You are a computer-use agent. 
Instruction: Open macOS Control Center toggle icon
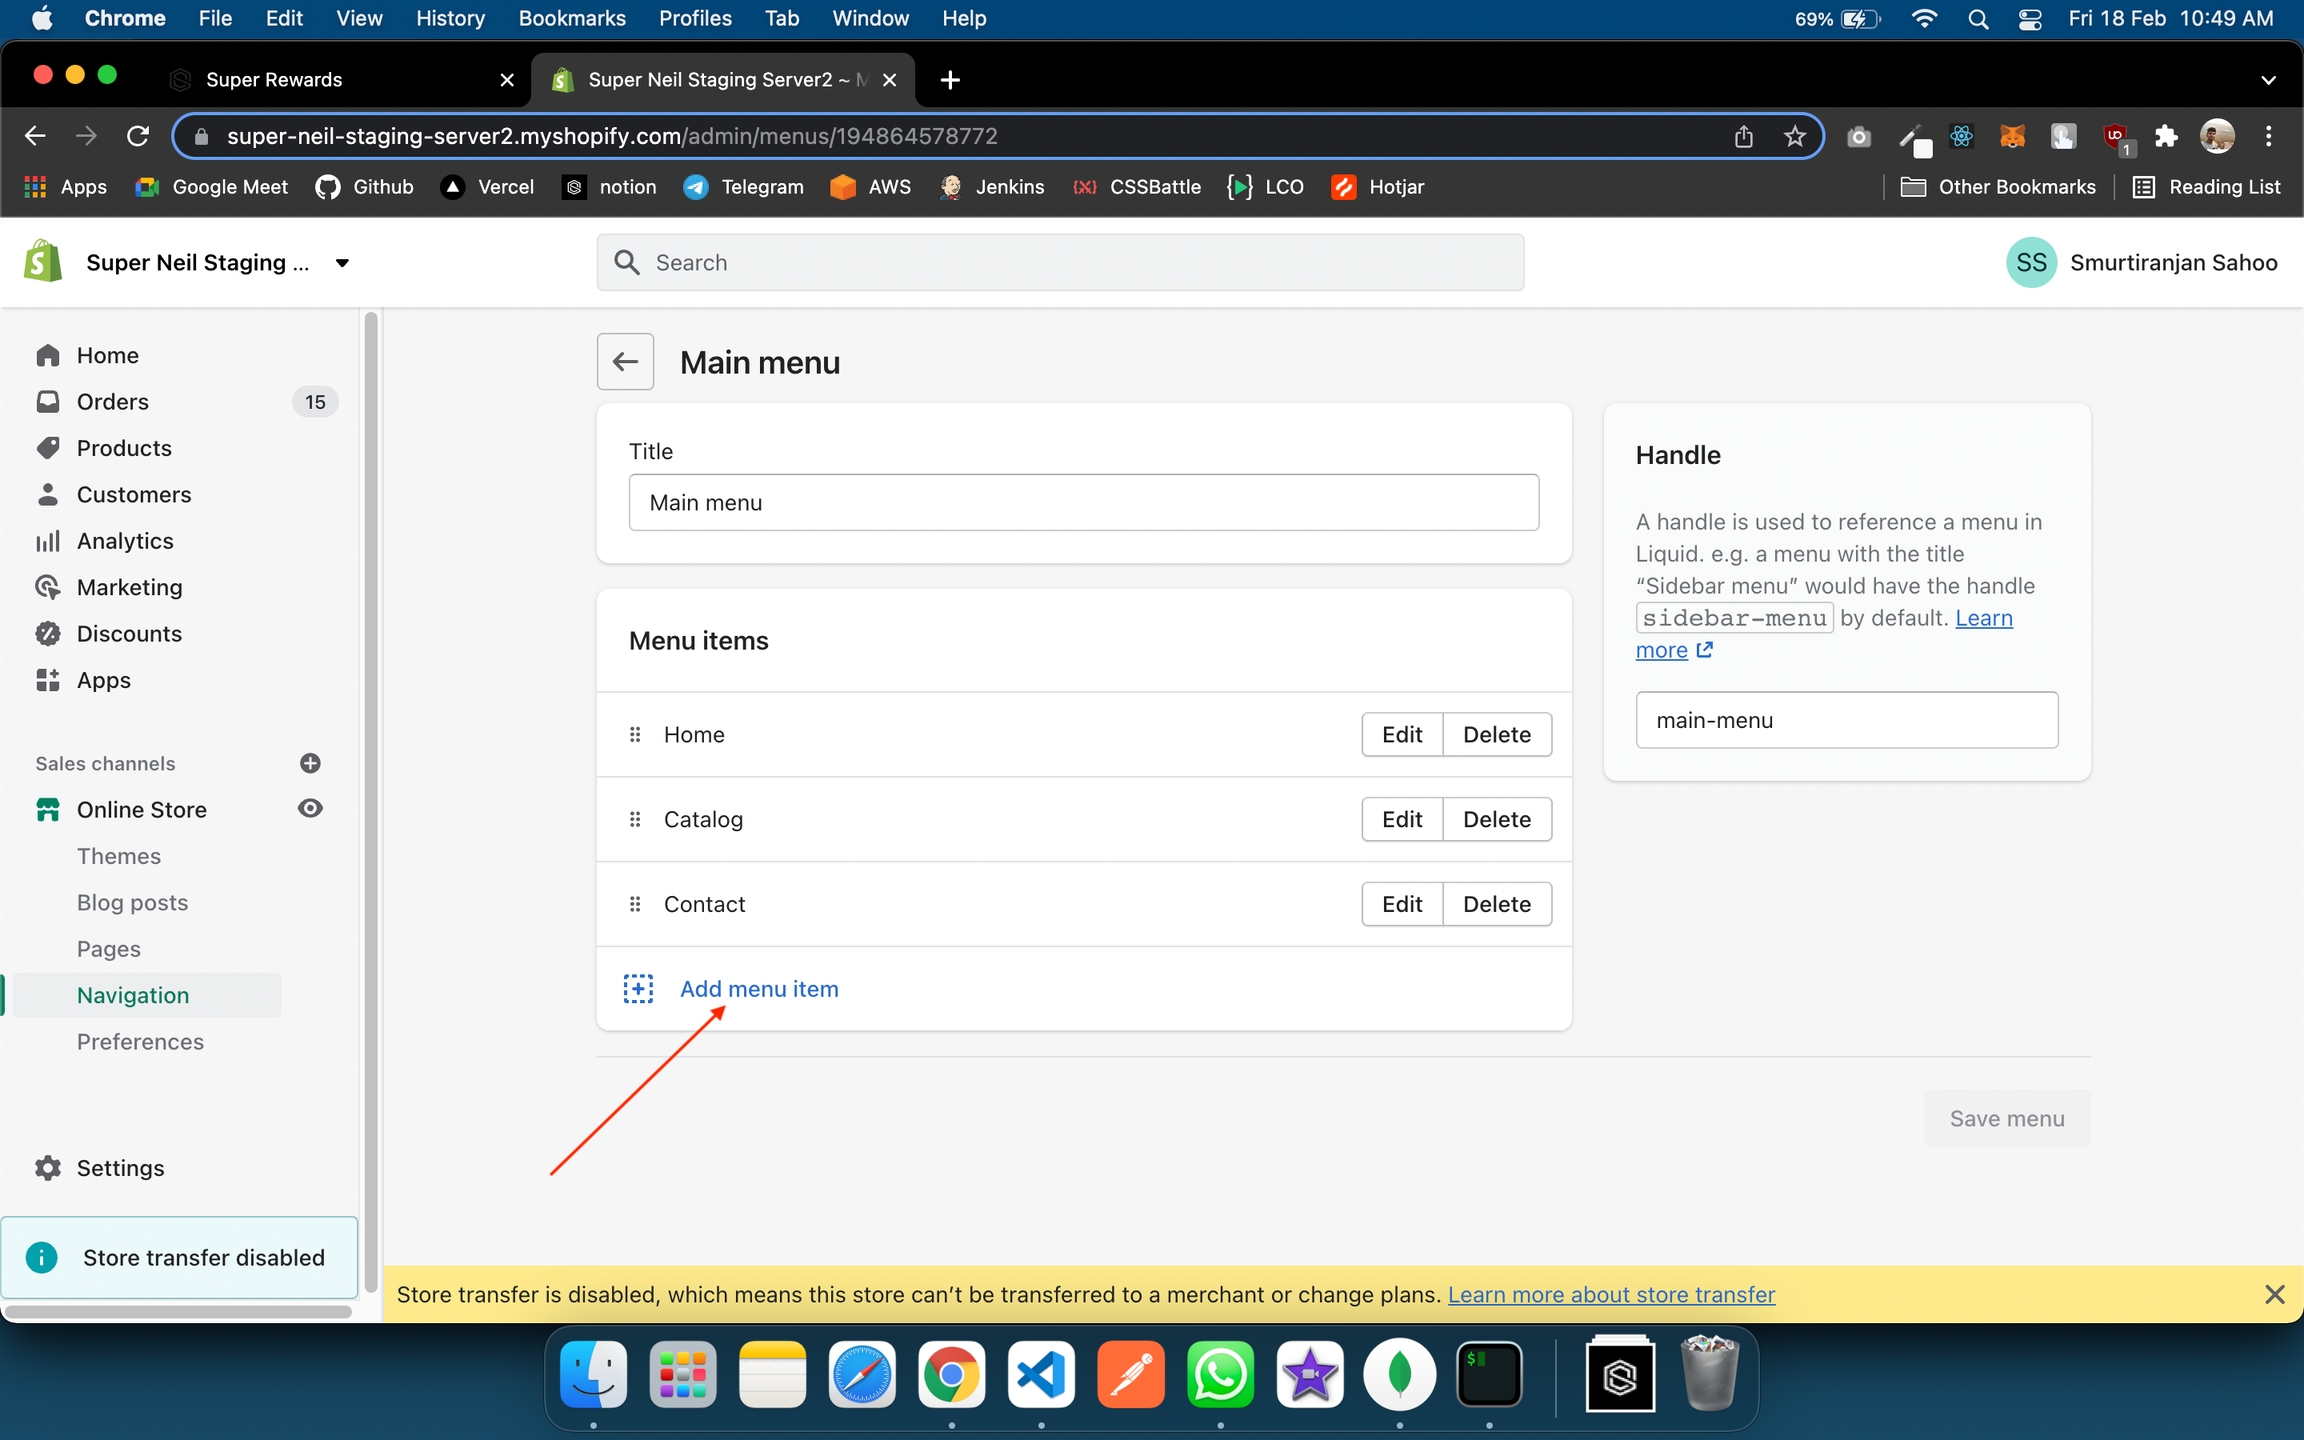click(2030, 19)
